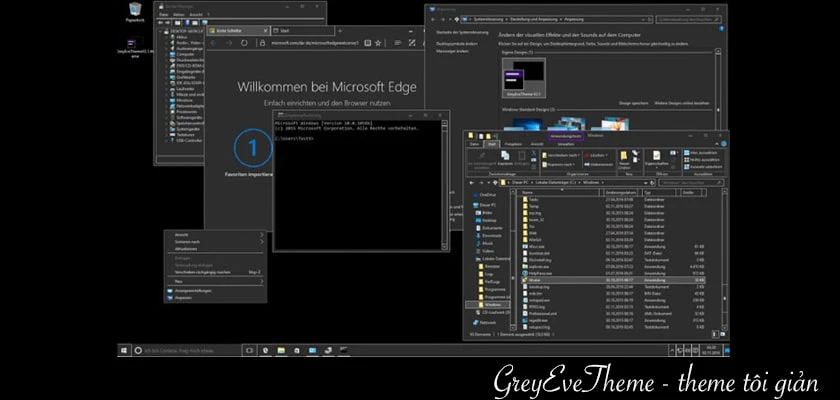This screenshot has height=400, width=840.
Task: Open 'Verschieben nach' dropdown in Explorer
Action: [x=561, y=155]
